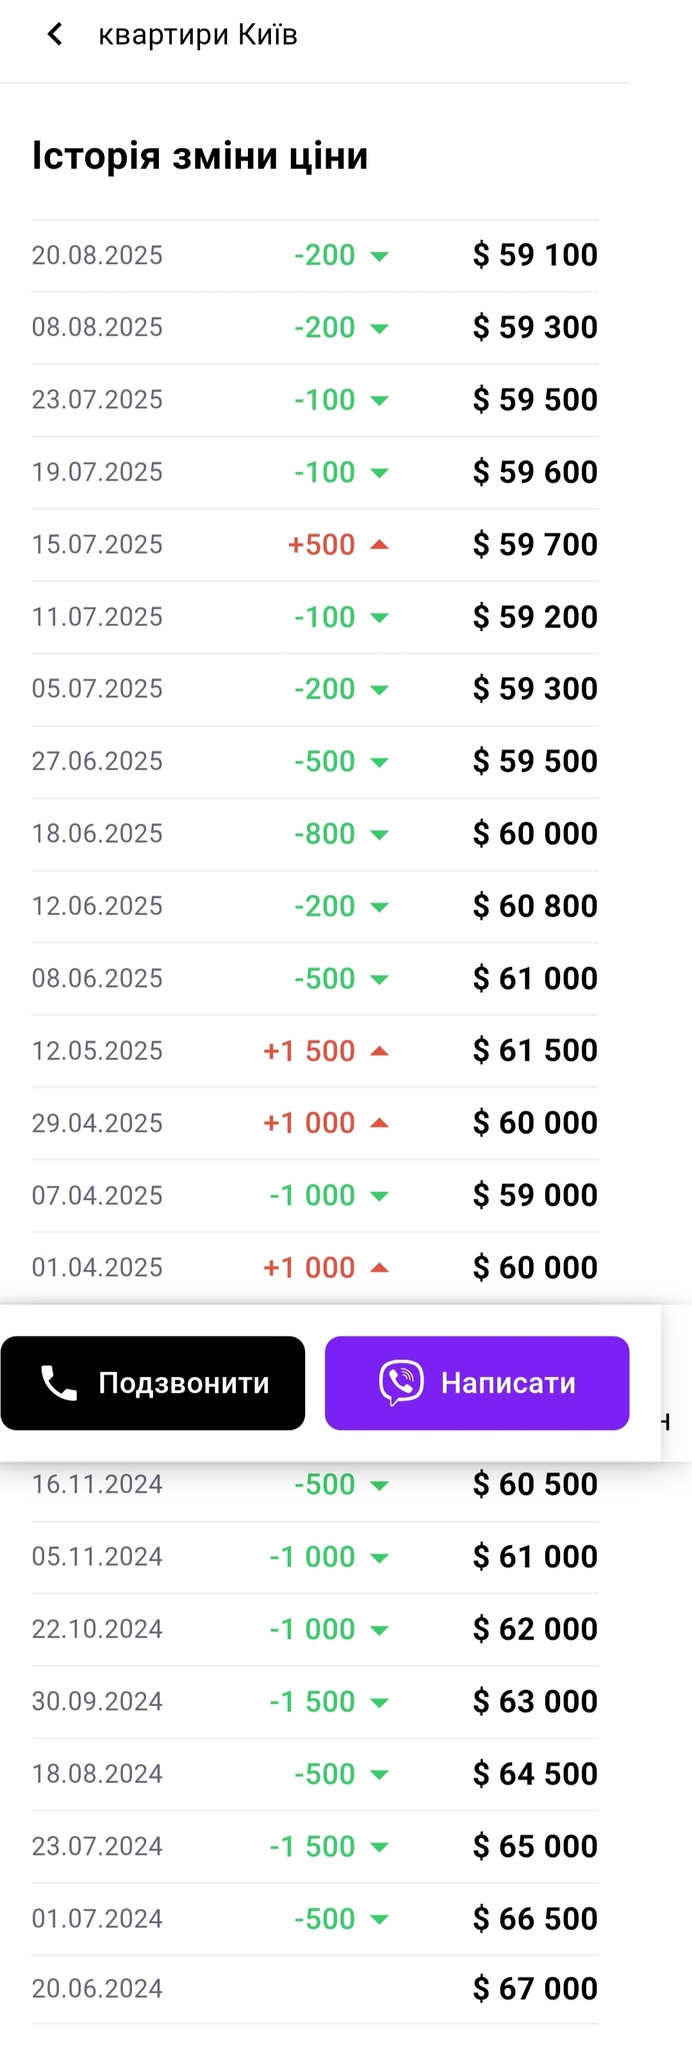Select the 08.08.2025 date entry

click(x=97, y=327)
